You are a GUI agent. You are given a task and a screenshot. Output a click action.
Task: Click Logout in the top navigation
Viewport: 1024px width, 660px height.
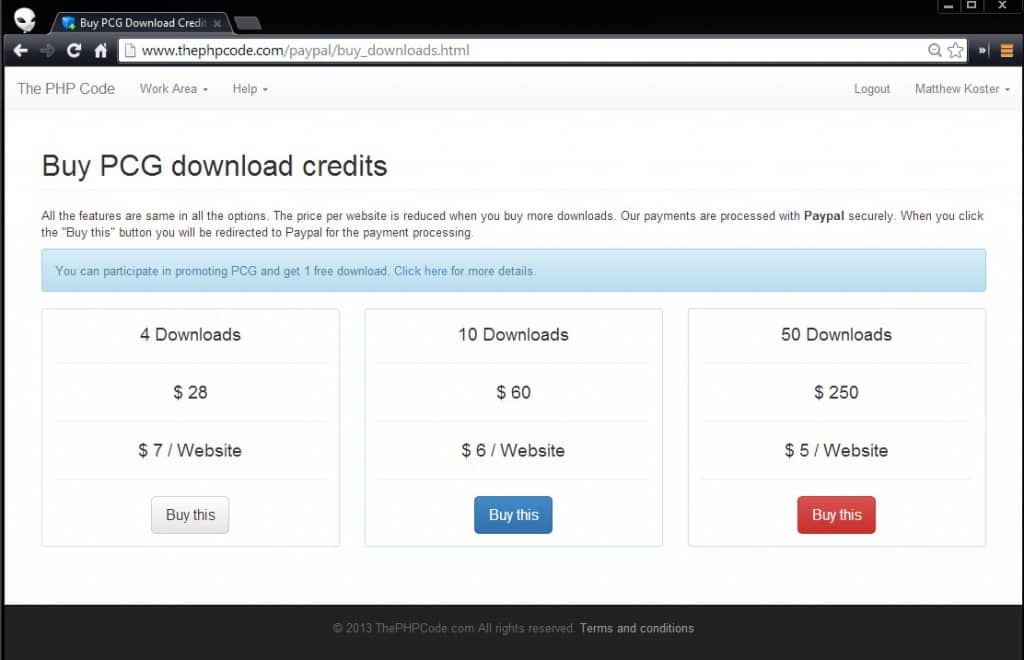pyautogui.click(x=871, y=89)
